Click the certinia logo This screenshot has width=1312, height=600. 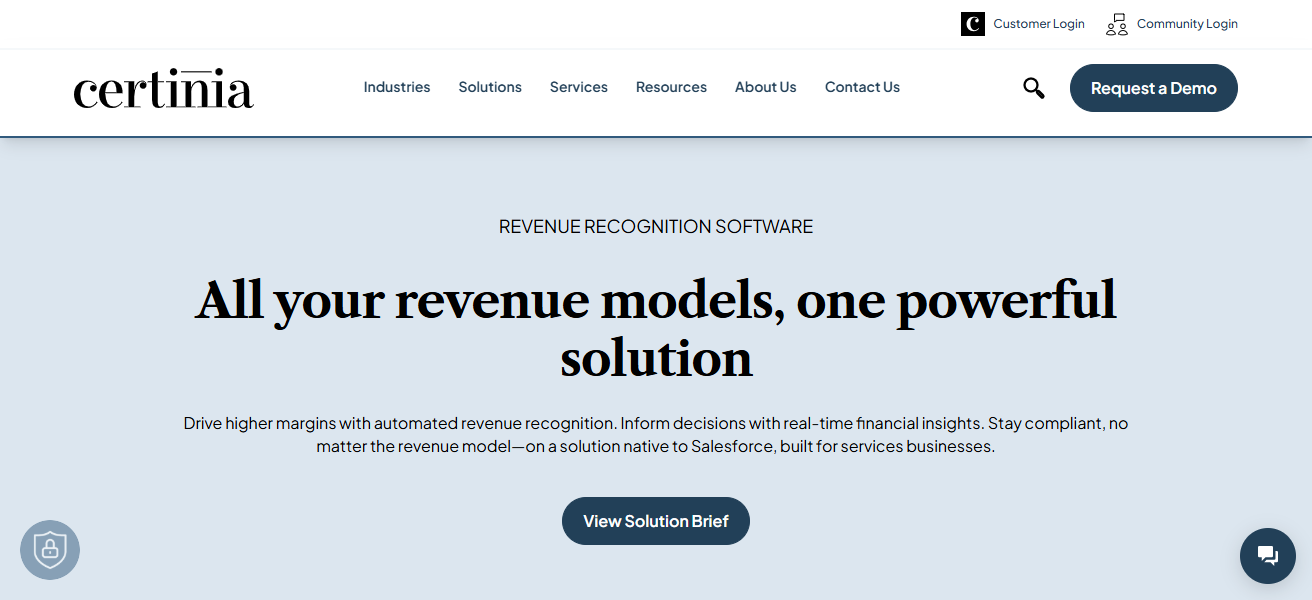163,89
